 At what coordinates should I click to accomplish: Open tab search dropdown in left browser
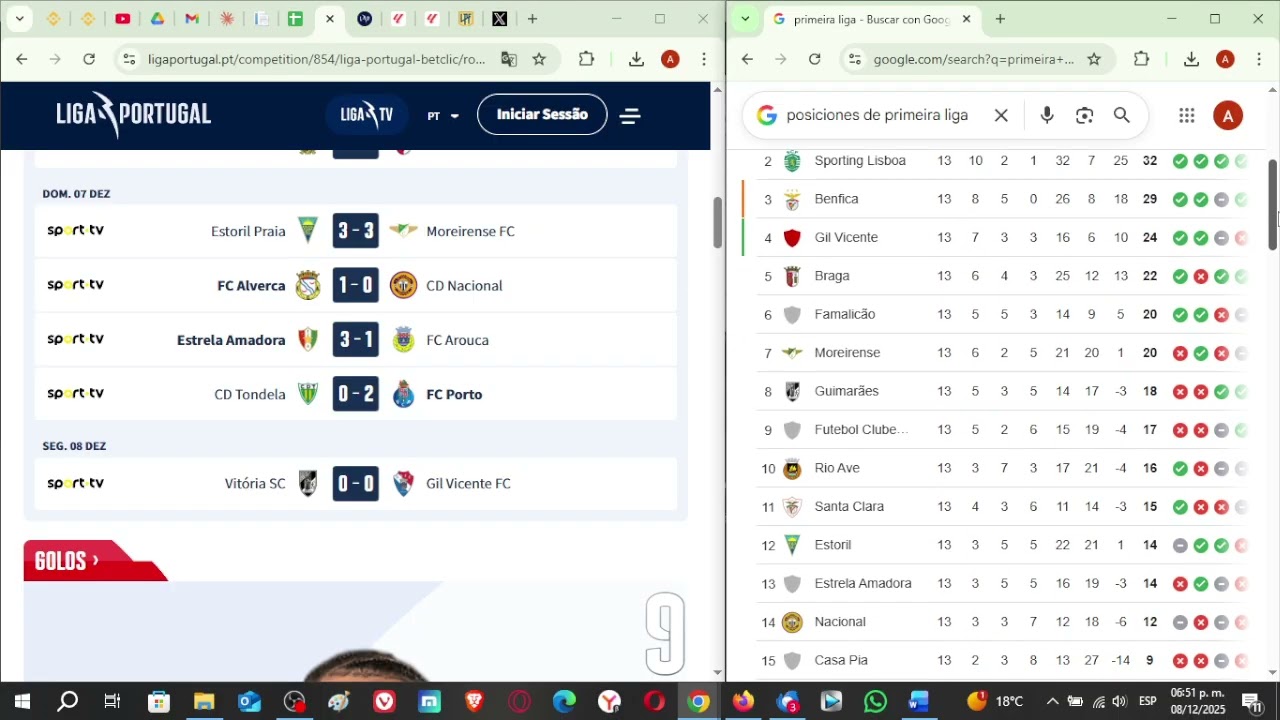point(19,19)
